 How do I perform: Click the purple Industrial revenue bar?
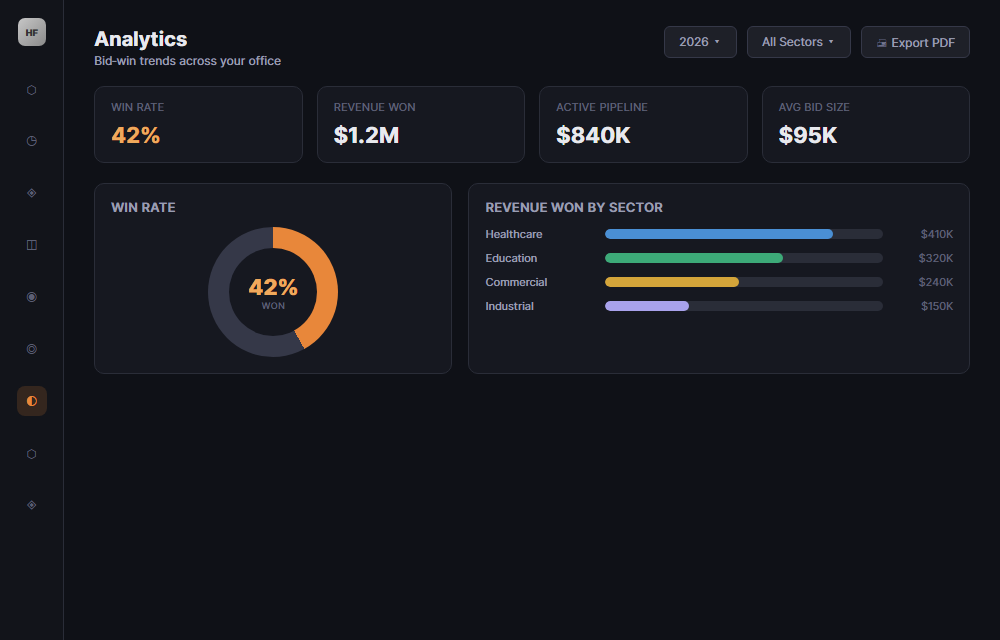tap(647, 306)
